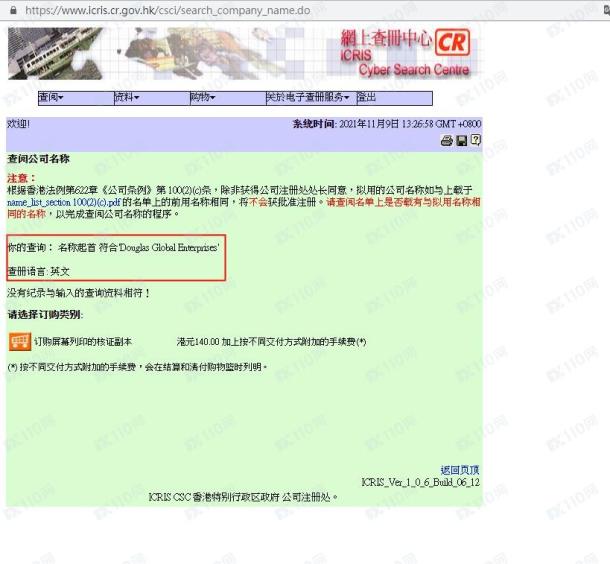This screenshot has height=564, width=610.
Task: Click the footnote about 手续费 delivery charges
Action: click(137, 367)
